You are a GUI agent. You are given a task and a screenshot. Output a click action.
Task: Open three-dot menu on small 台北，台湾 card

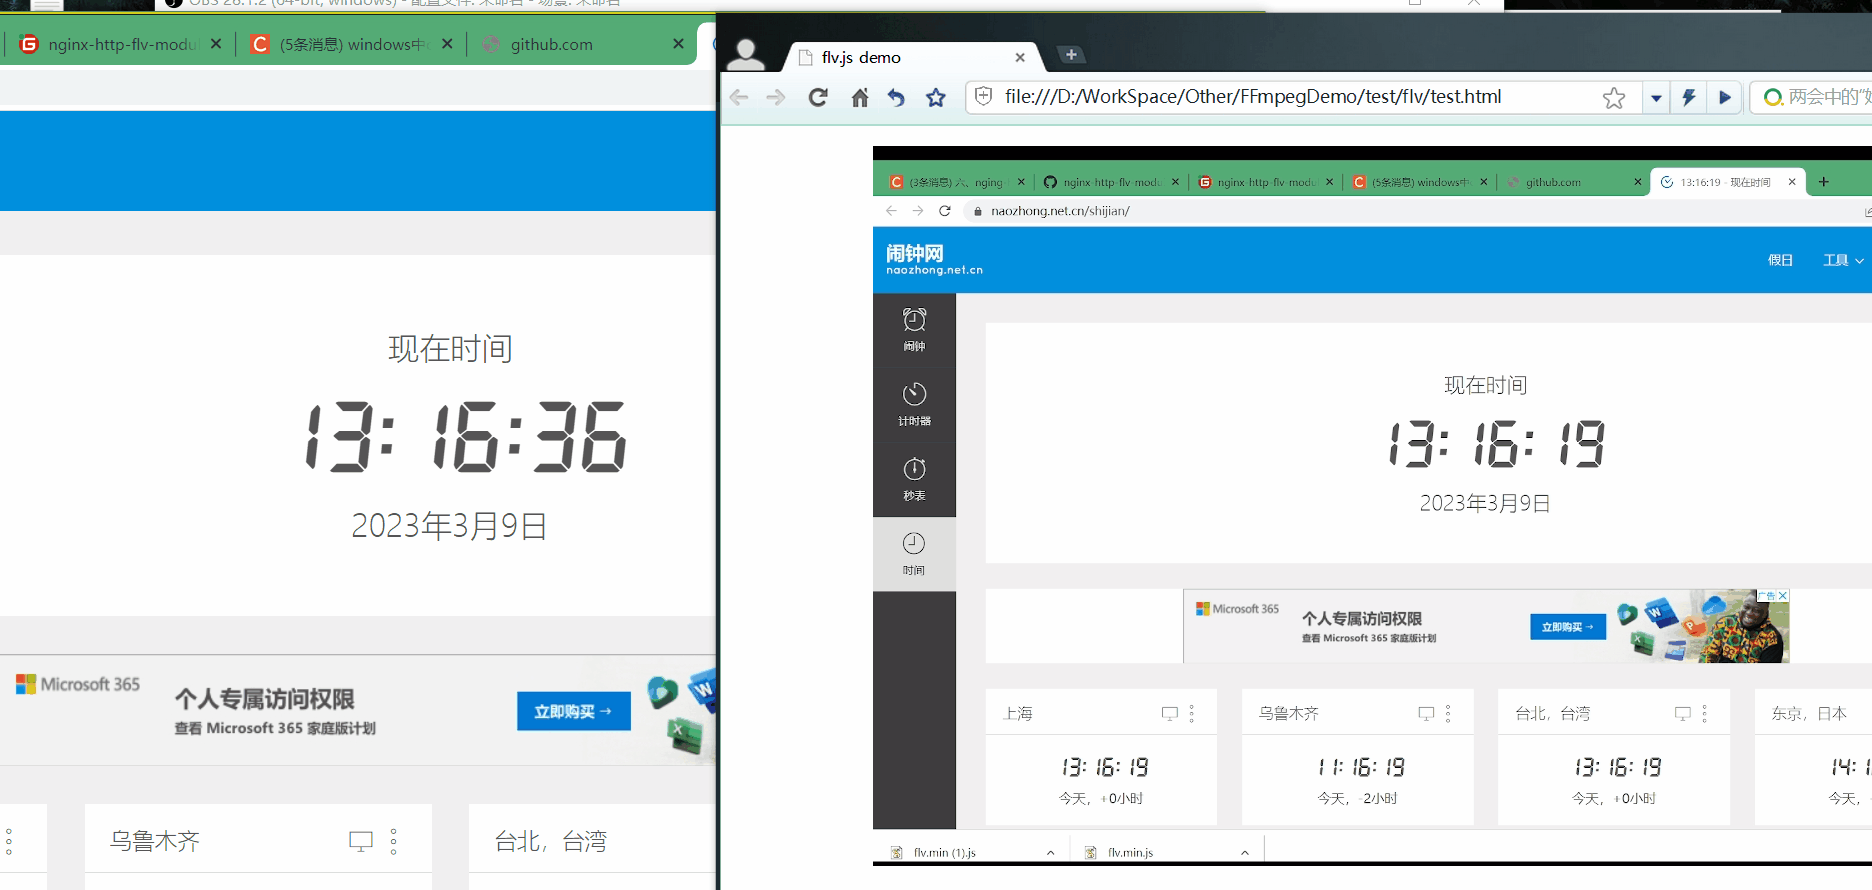(x=1705, y=713)
